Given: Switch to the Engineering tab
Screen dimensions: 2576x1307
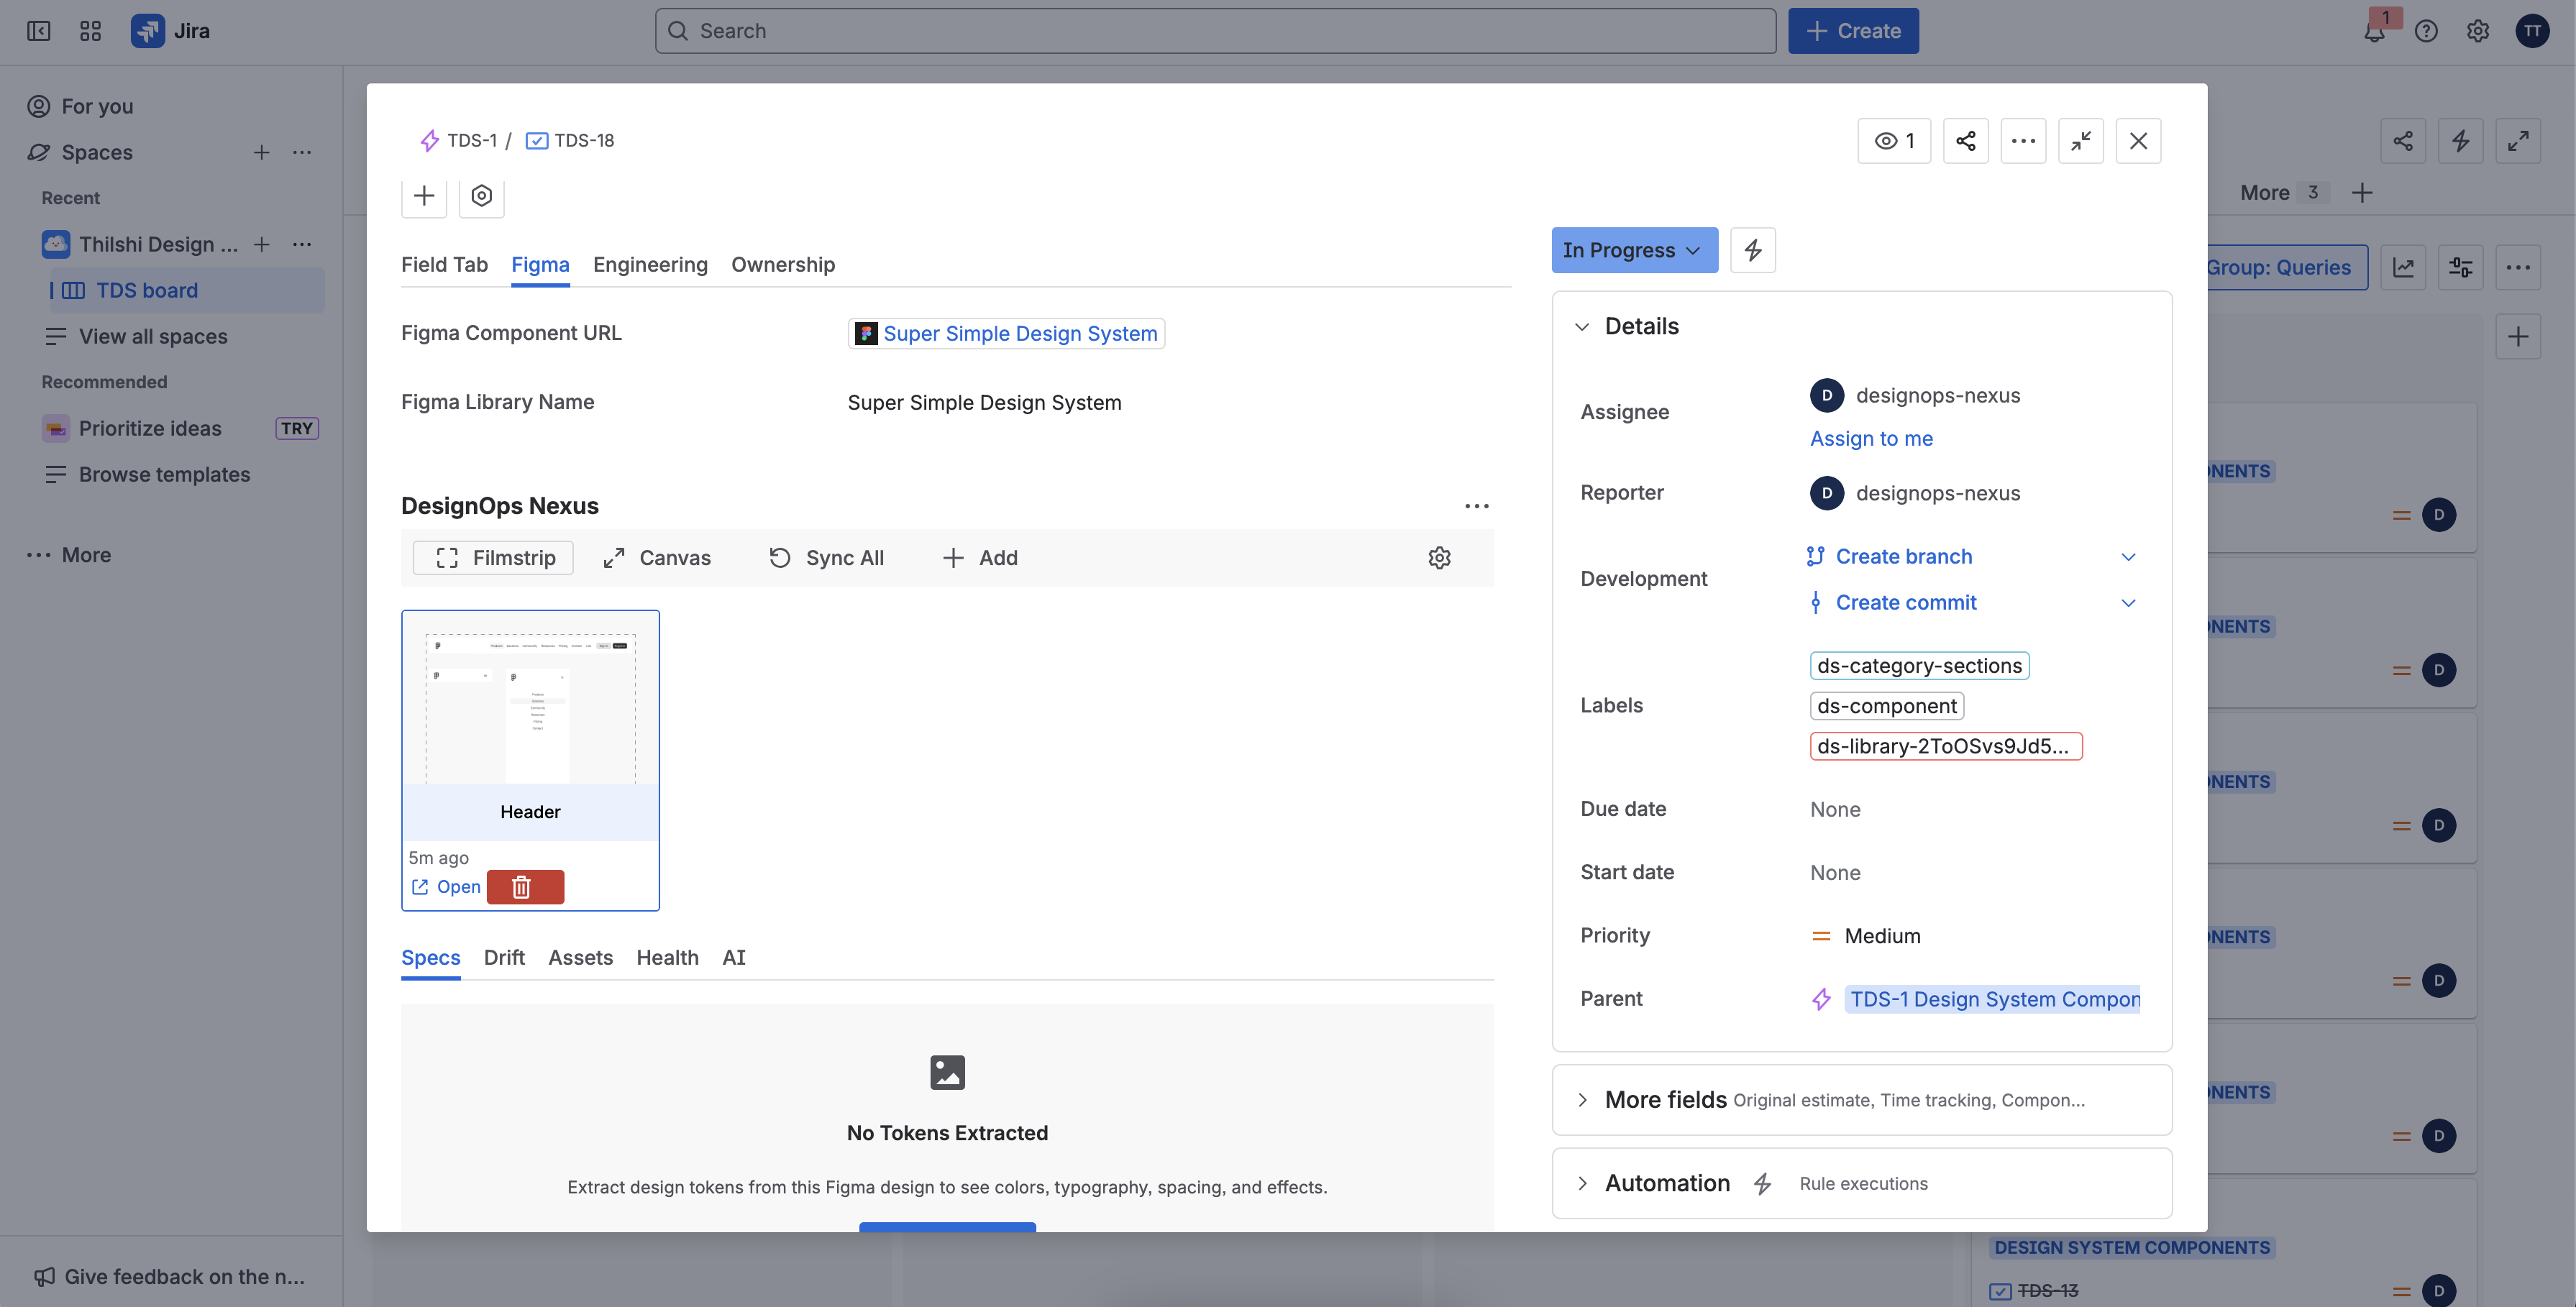Looking at the screenshot, I should tap(649, 265).
